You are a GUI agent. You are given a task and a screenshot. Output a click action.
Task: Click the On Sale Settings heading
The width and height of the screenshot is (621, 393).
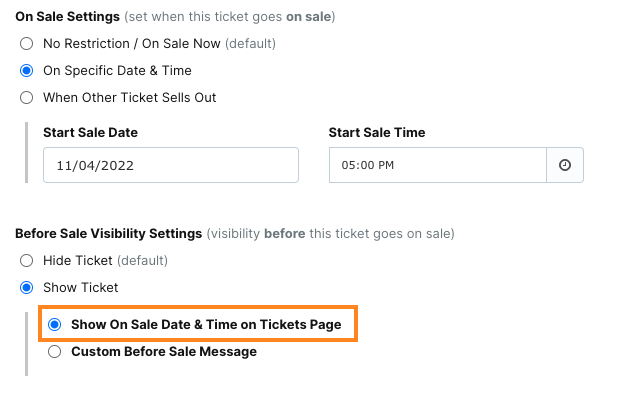67,17
